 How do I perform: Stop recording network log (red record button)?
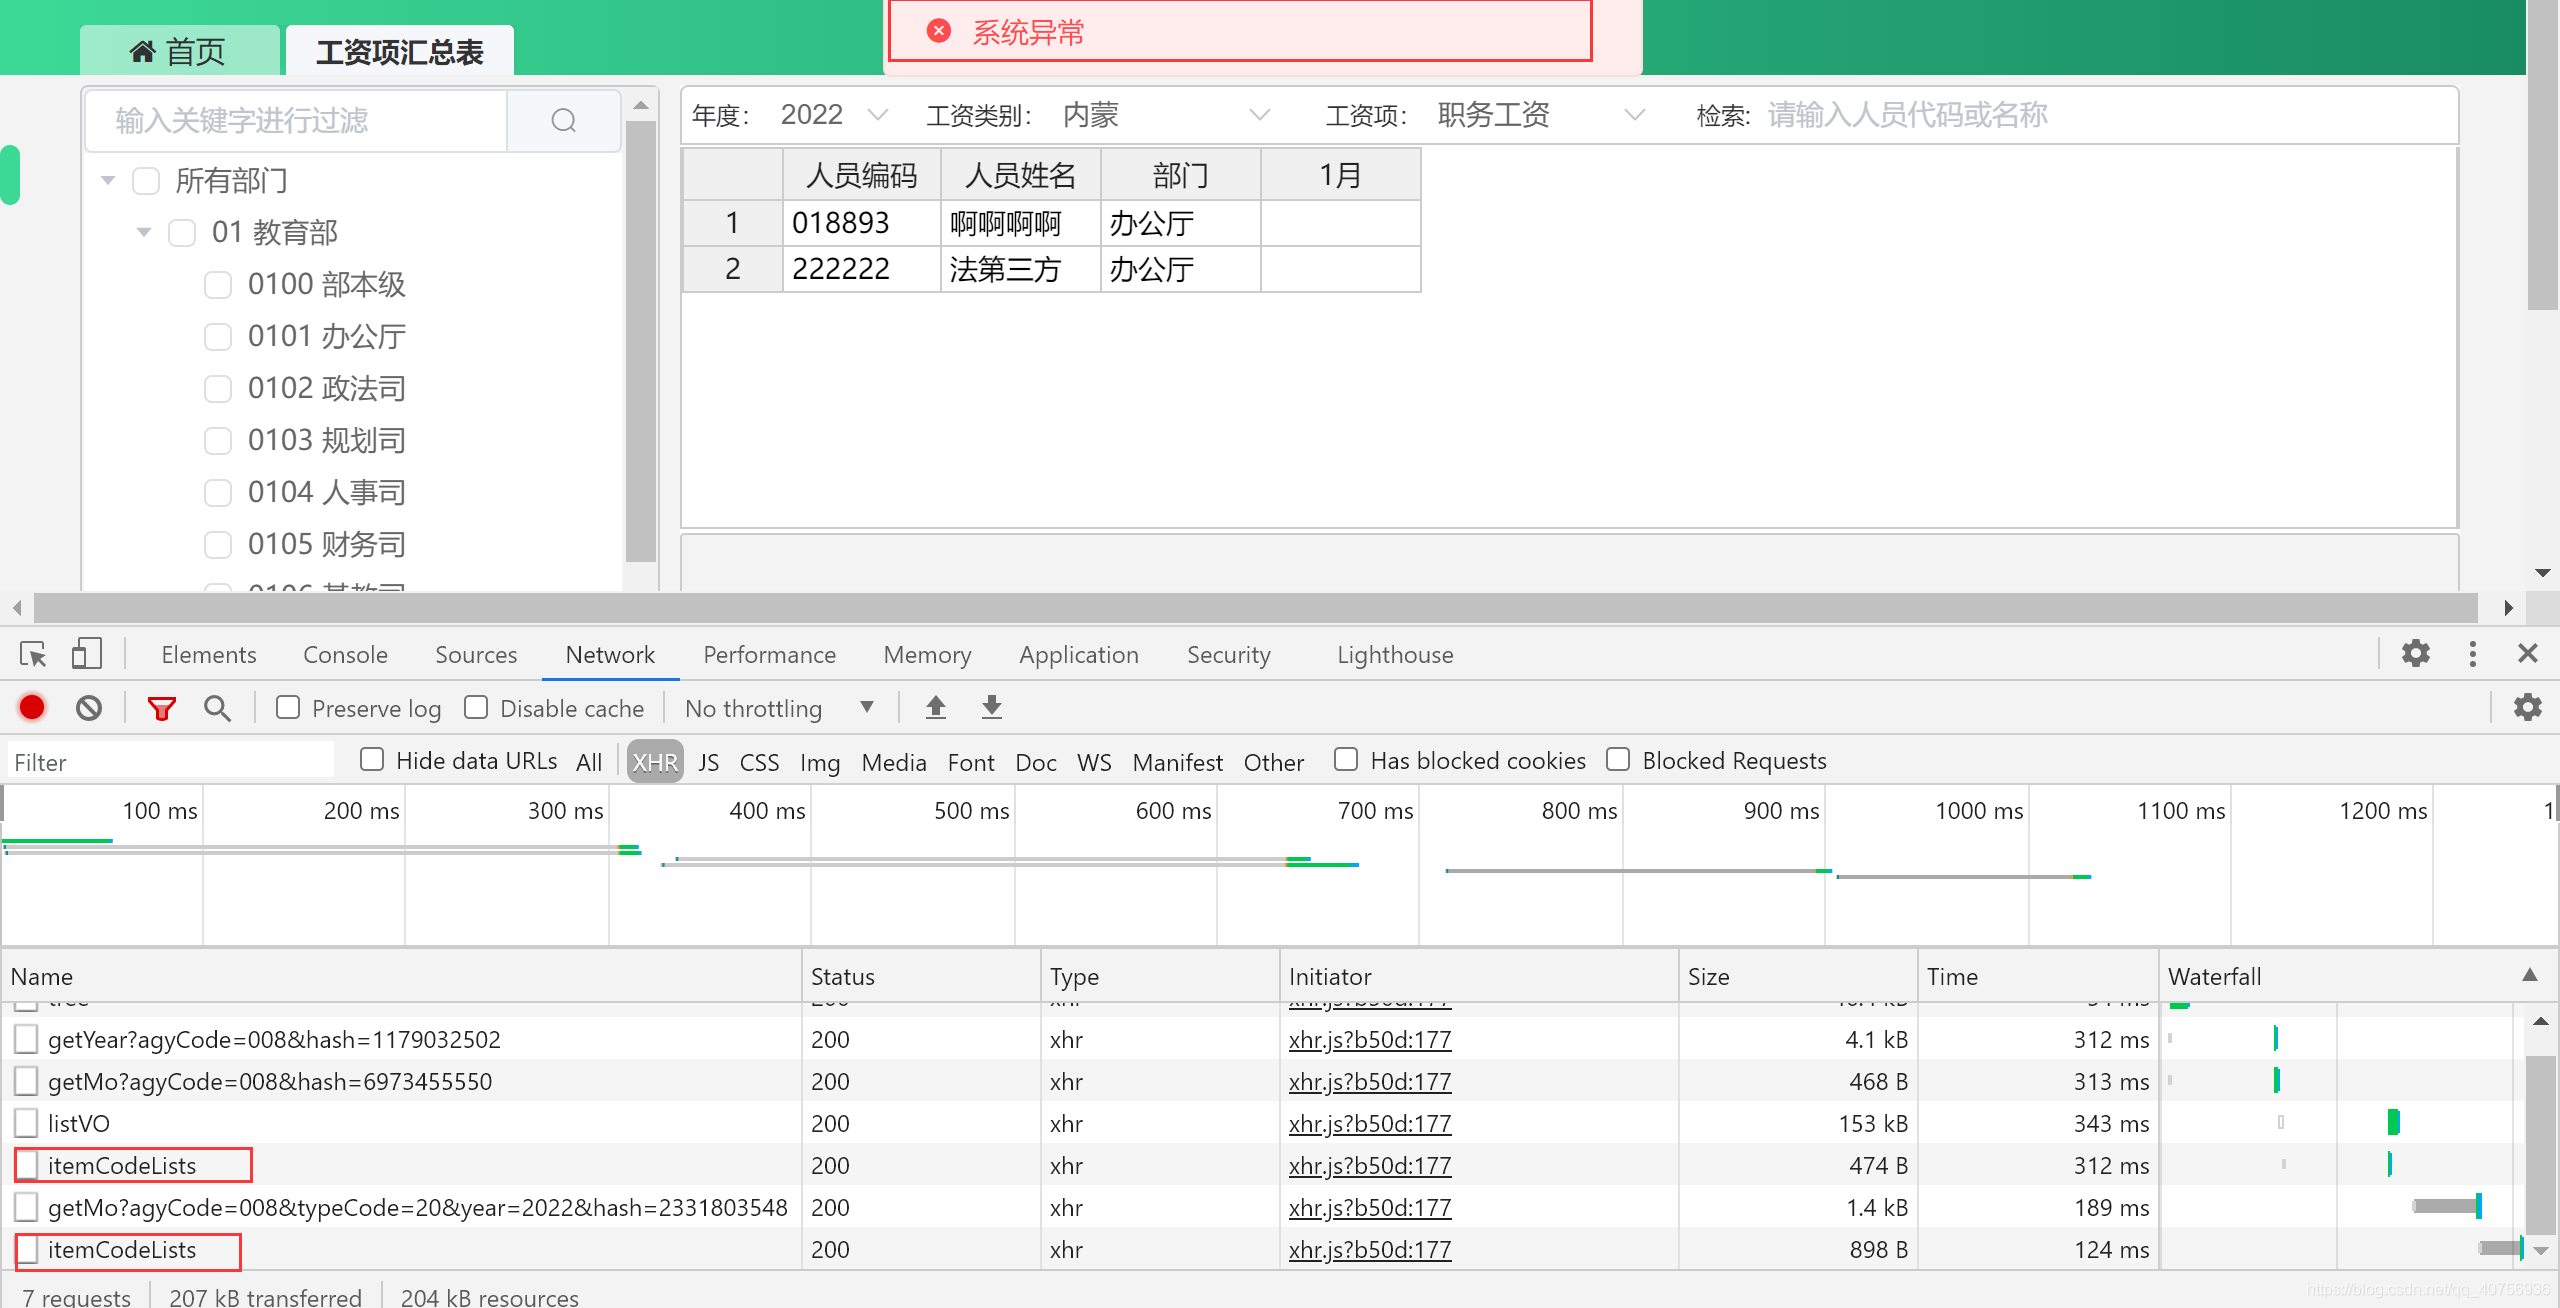pos(31,707)
